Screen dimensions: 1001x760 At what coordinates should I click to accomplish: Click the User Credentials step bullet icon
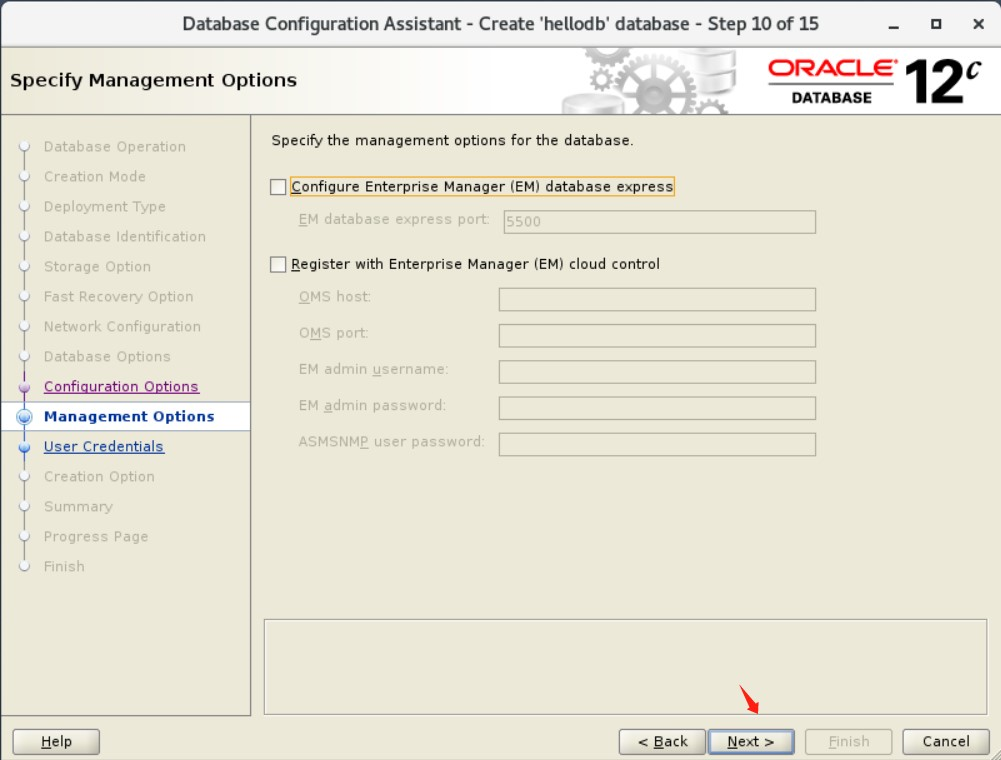[24, 447]
